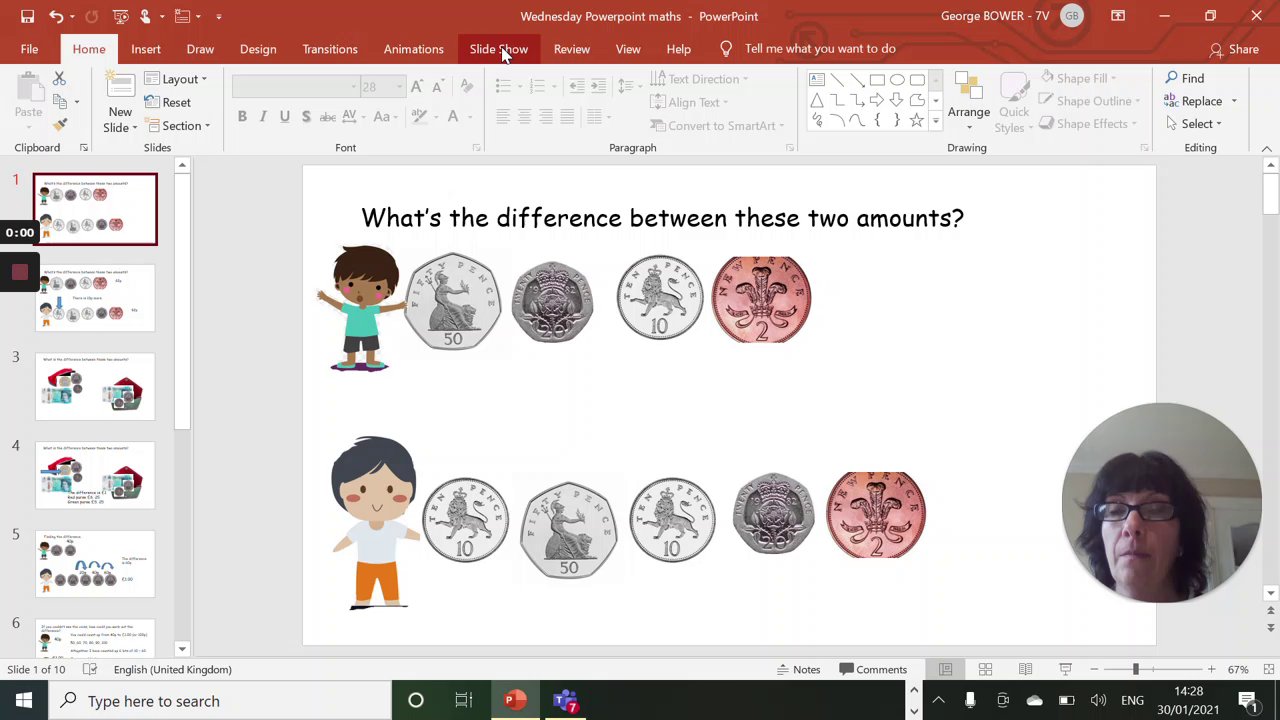This screenshot has height=720, width=1280.
Task: Click the ENG keyboard language indicator
Action: (1132, 700)
